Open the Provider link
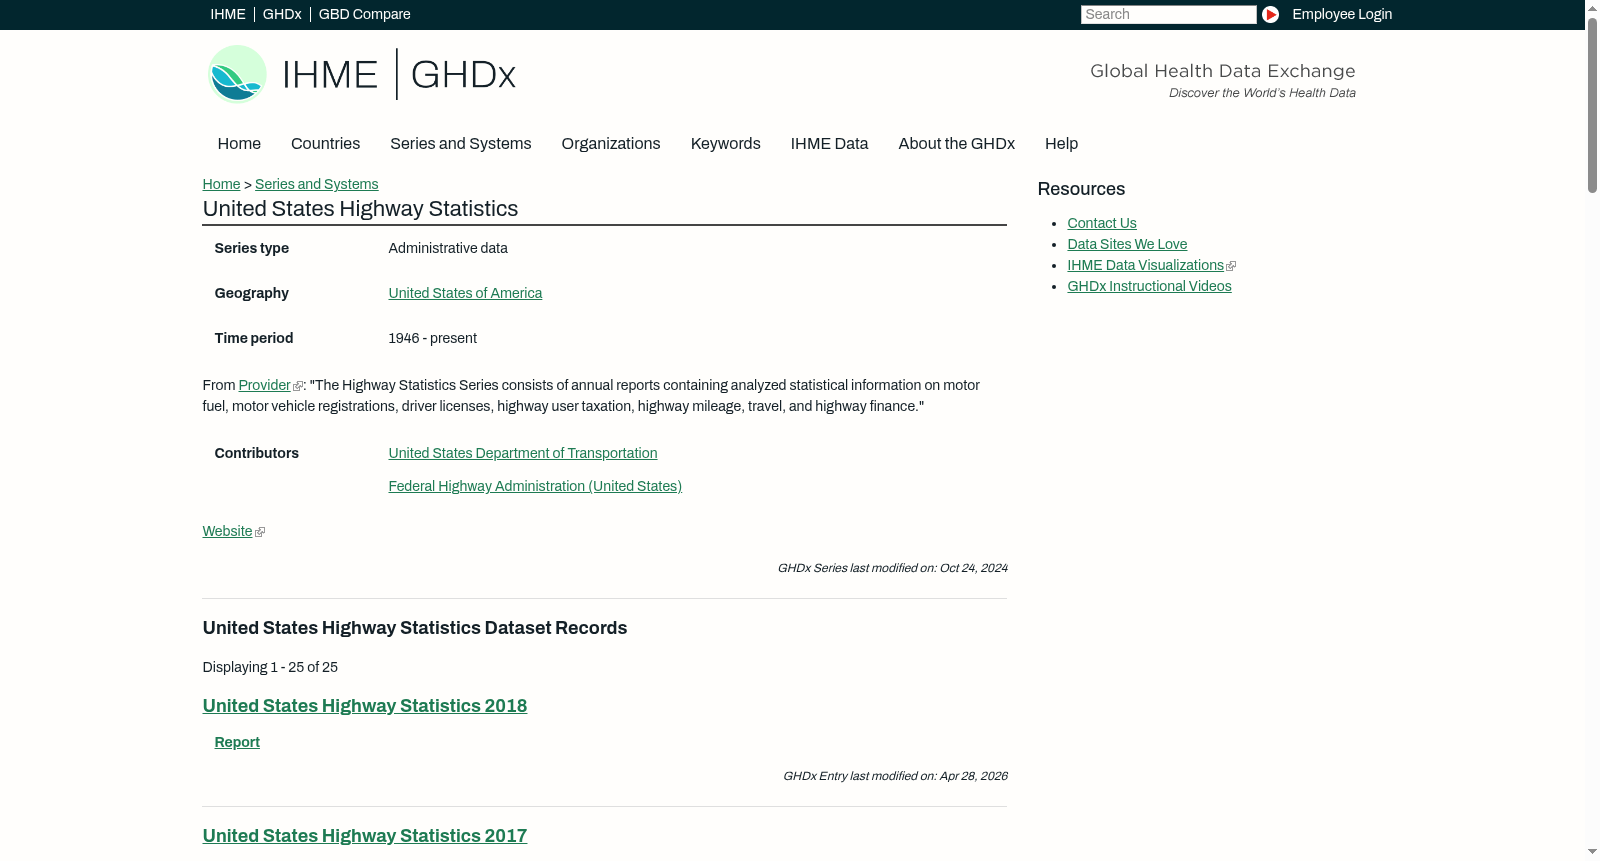The image size is (1600, 861). [264, 385]
